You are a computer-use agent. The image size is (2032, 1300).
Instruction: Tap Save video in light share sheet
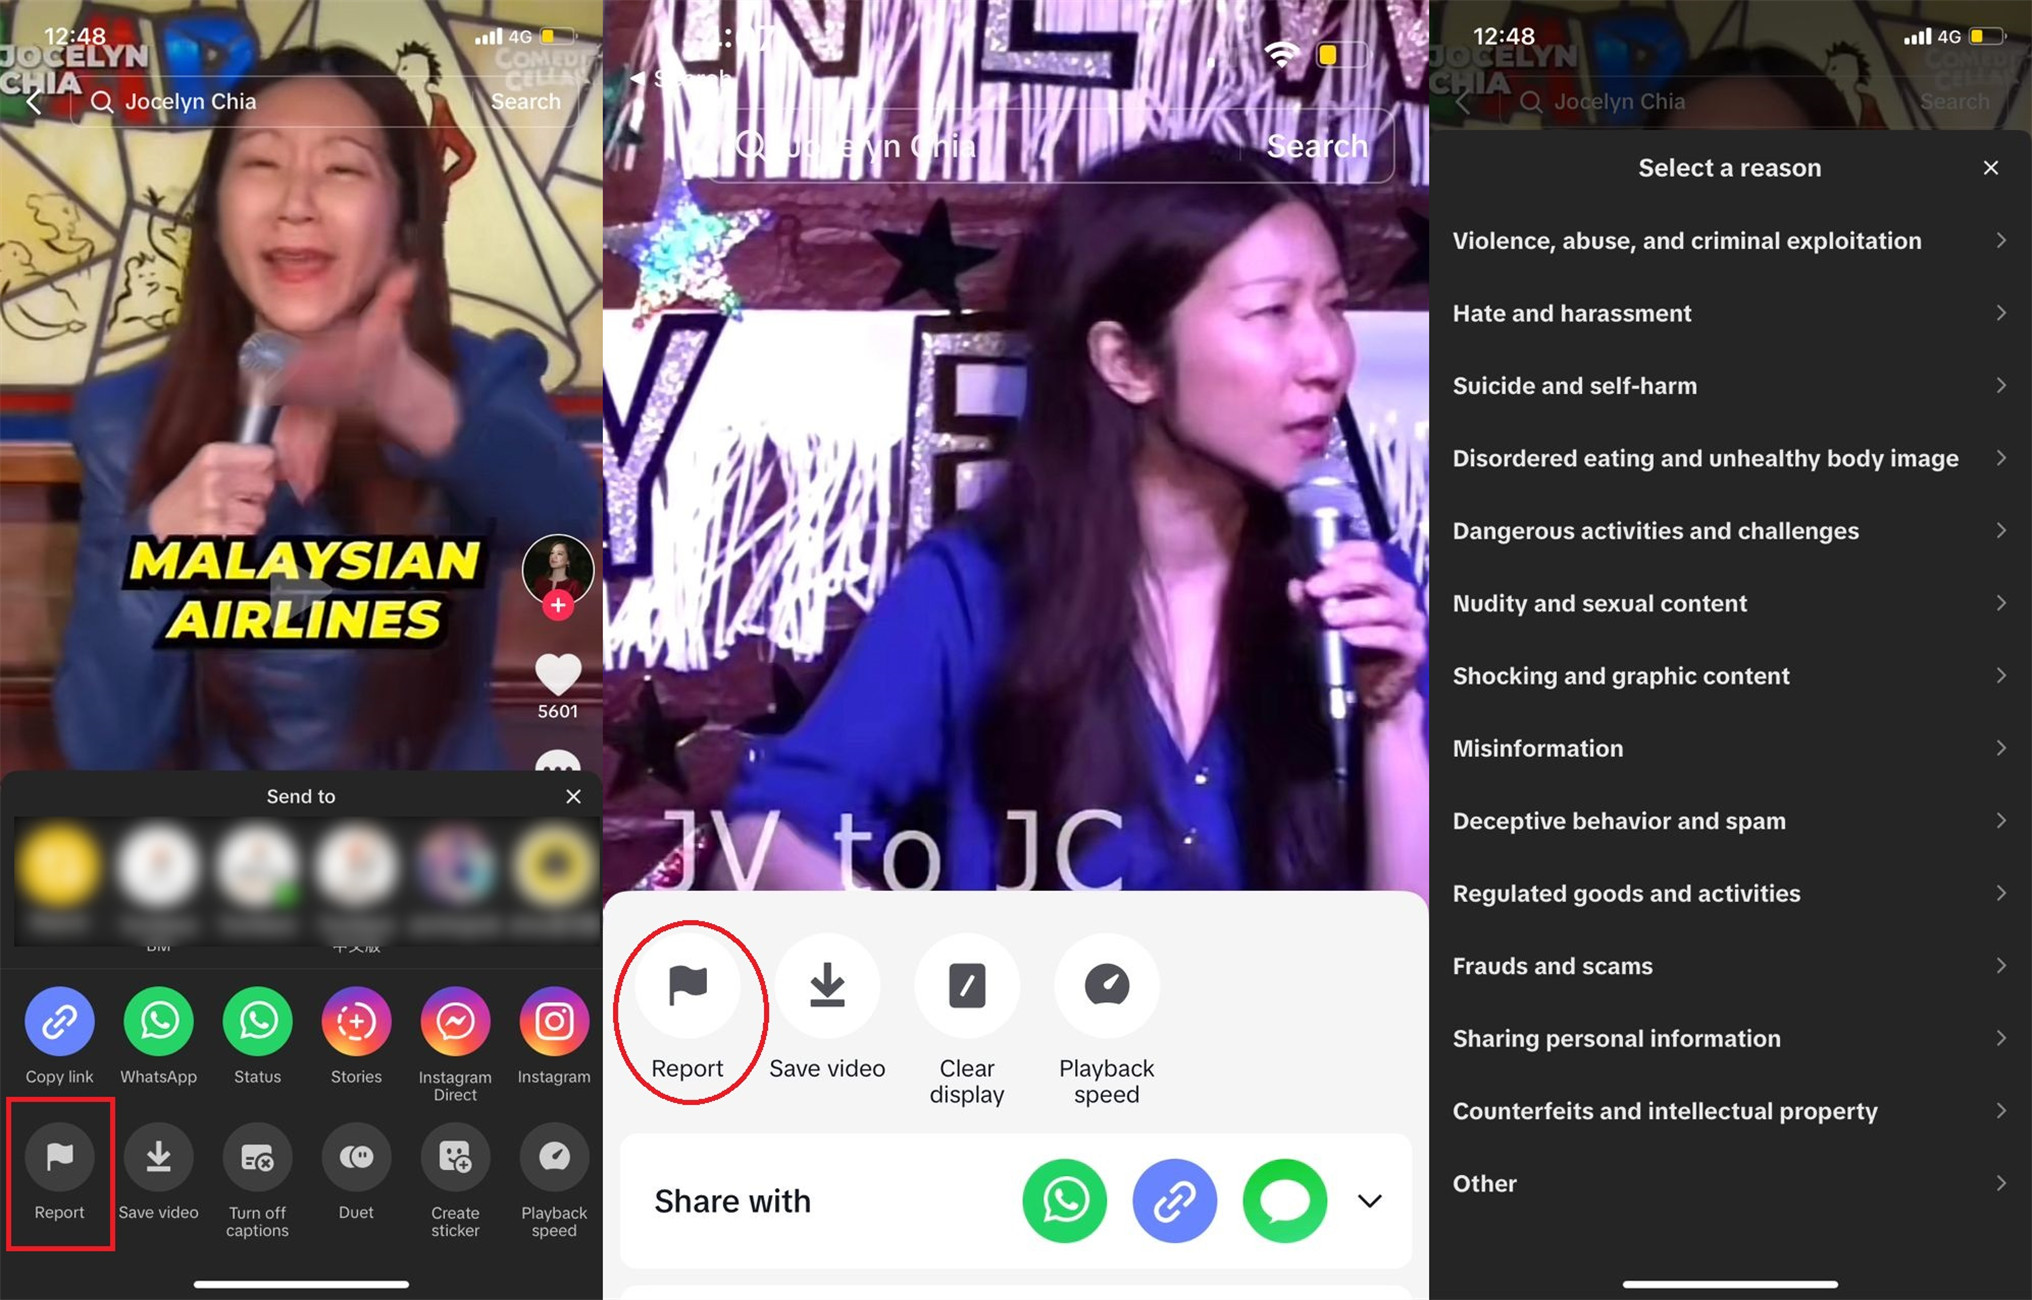pyautogui.click(x=827, y=986)
